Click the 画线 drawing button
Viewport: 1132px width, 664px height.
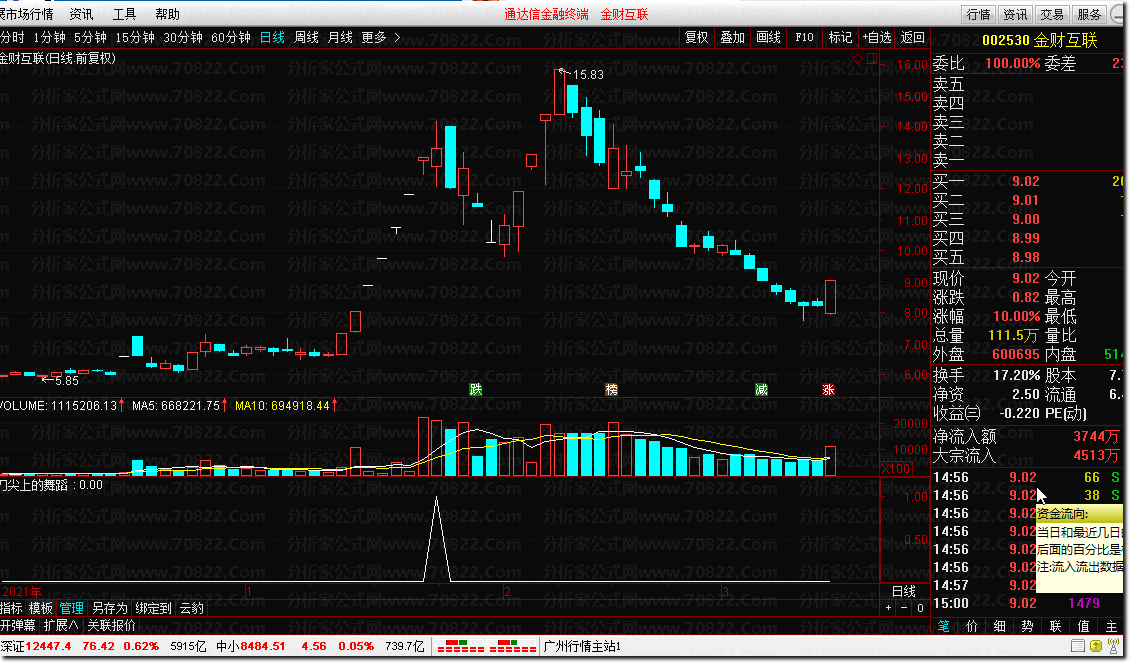tap(768, 38)
